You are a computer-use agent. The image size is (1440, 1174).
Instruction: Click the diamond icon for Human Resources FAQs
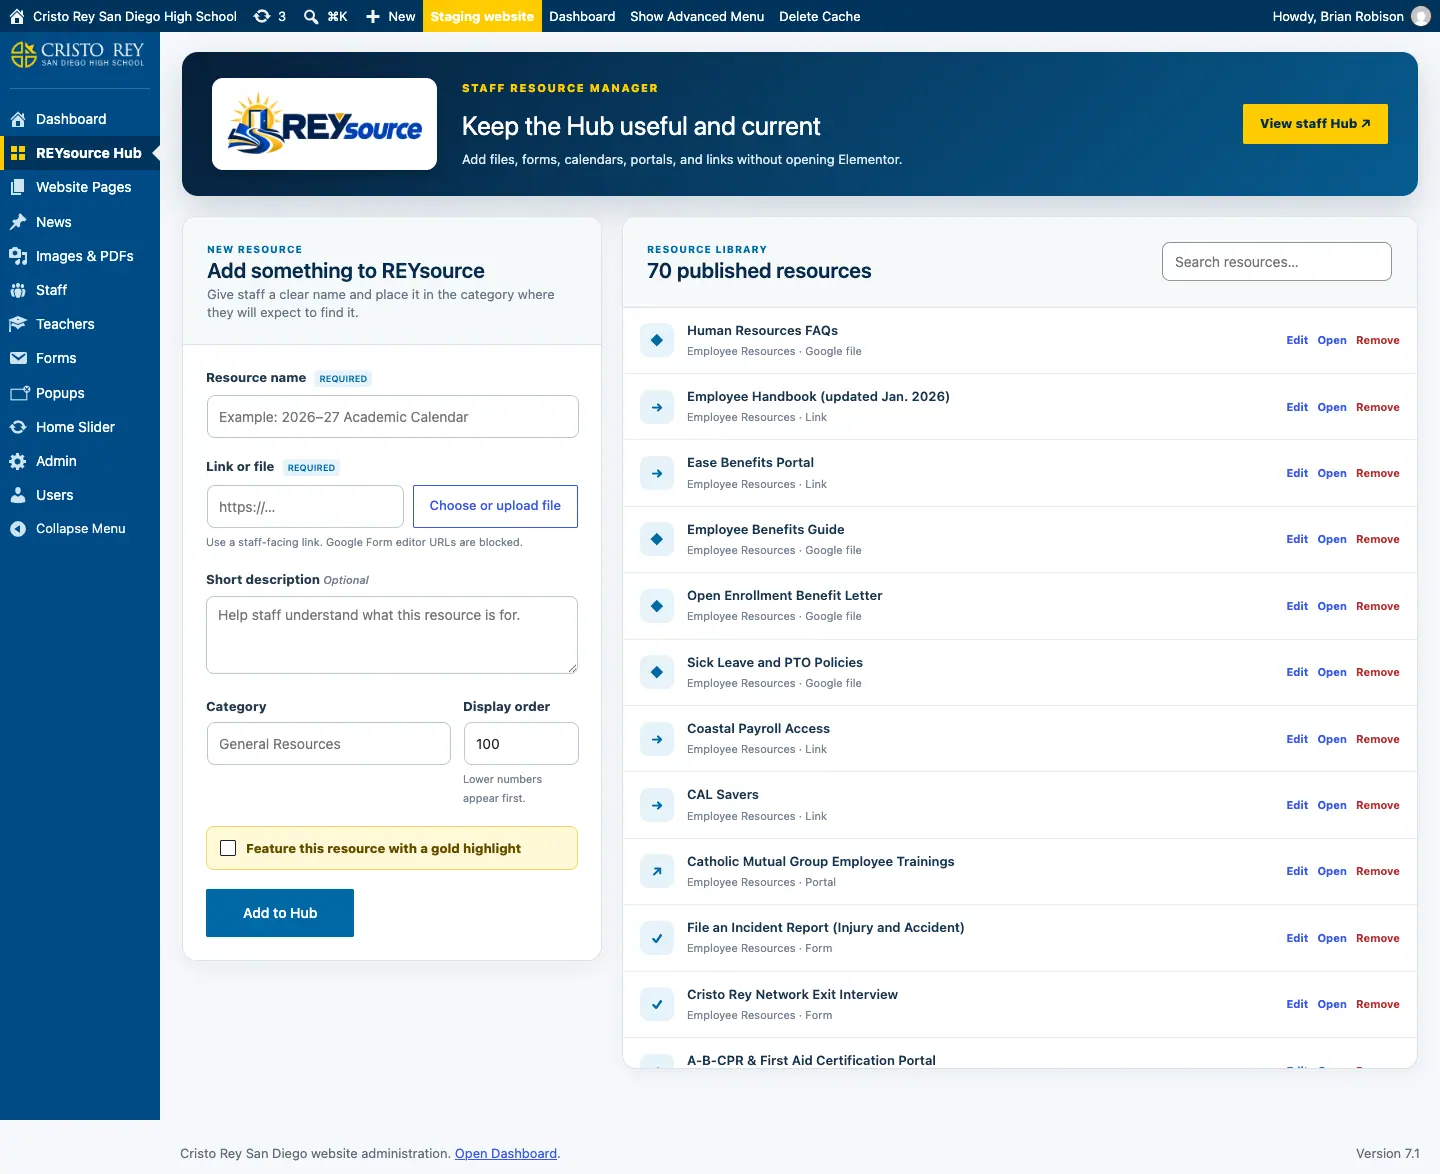click(657, 340)
